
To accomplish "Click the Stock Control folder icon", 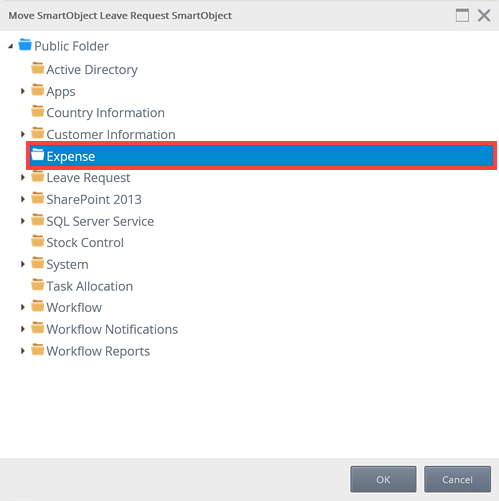I will click(x=37, y=241).
